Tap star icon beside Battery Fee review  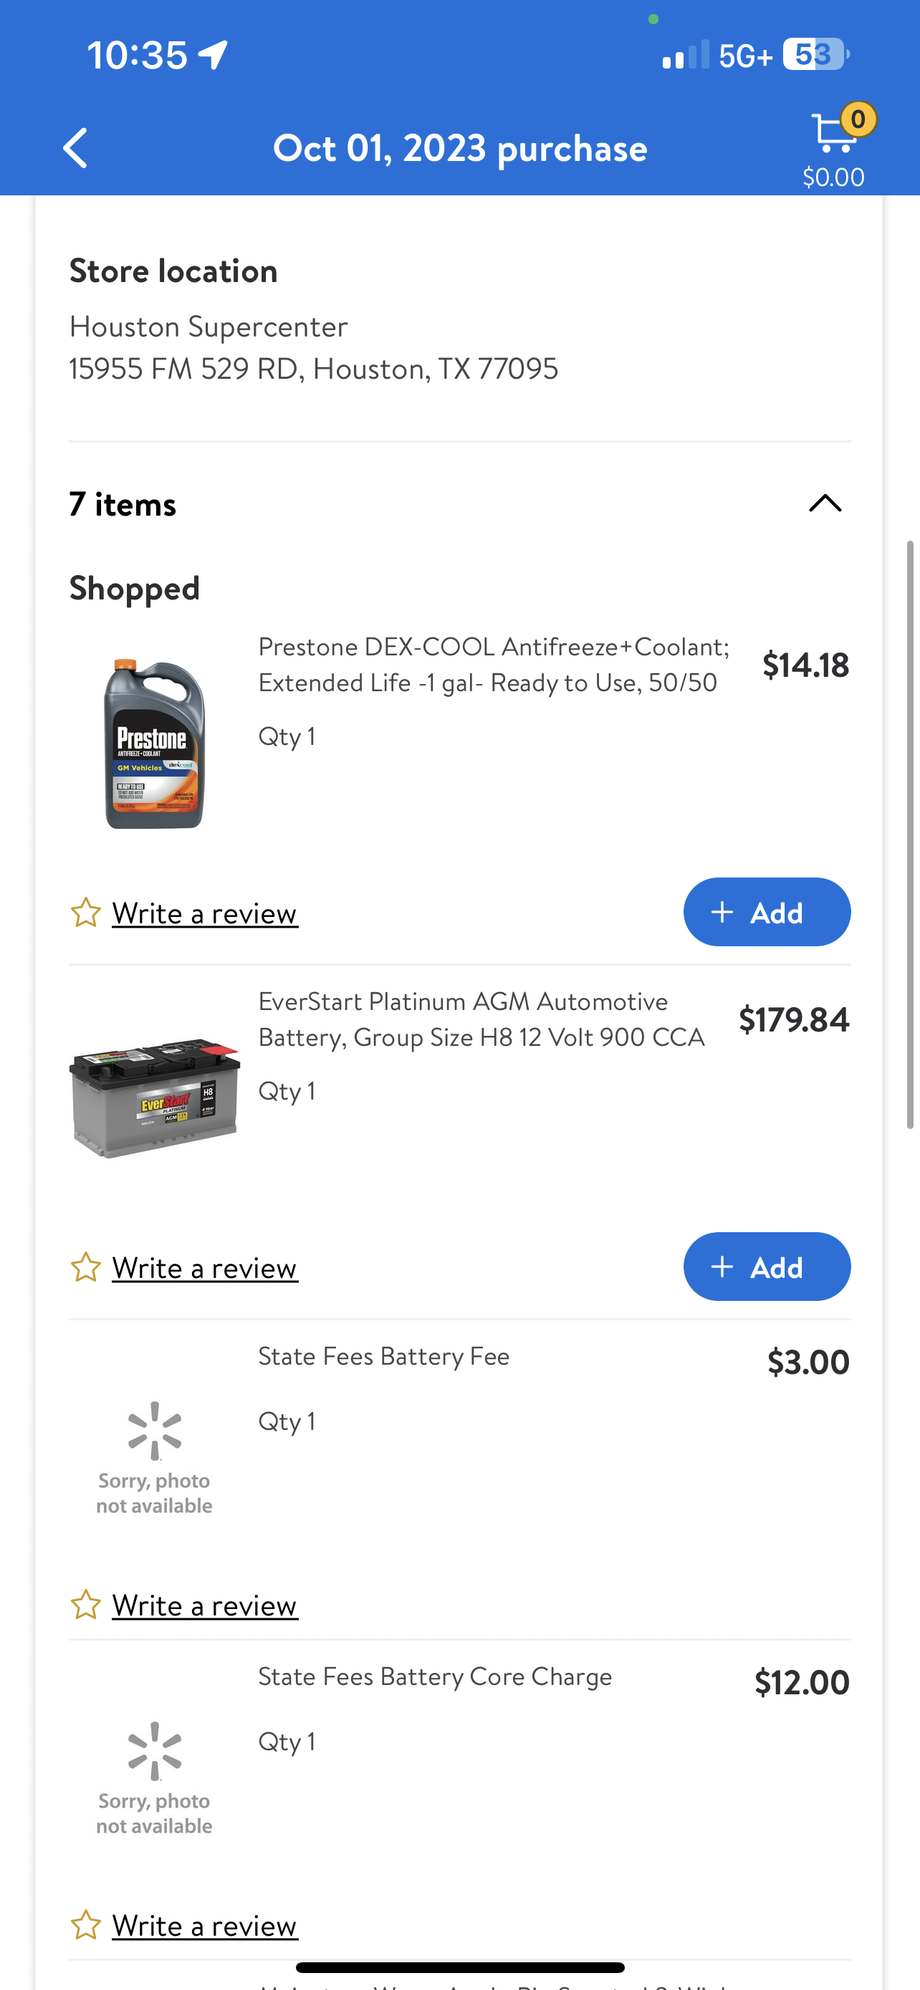(x=86, y=1605)
